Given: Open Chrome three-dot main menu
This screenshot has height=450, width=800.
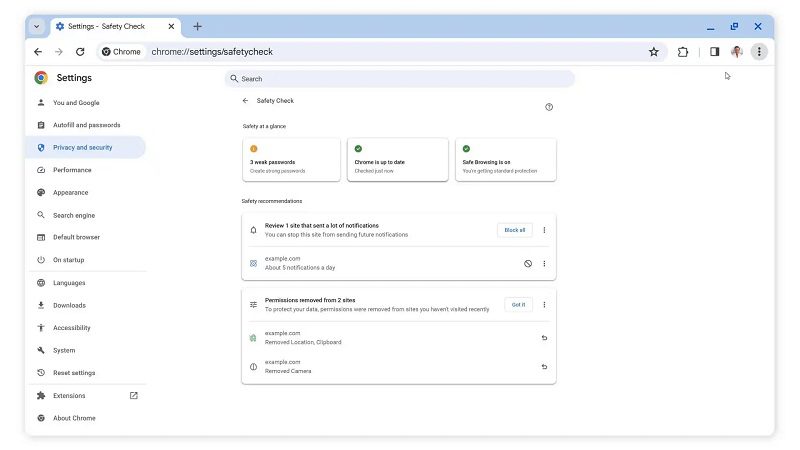Looking at the screenshot, I should (759, 52).
